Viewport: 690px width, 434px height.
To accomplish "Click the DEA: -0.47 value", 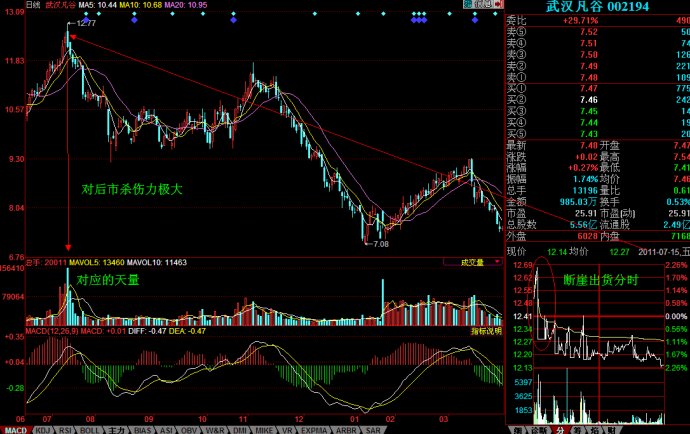I will coord(187,331).
